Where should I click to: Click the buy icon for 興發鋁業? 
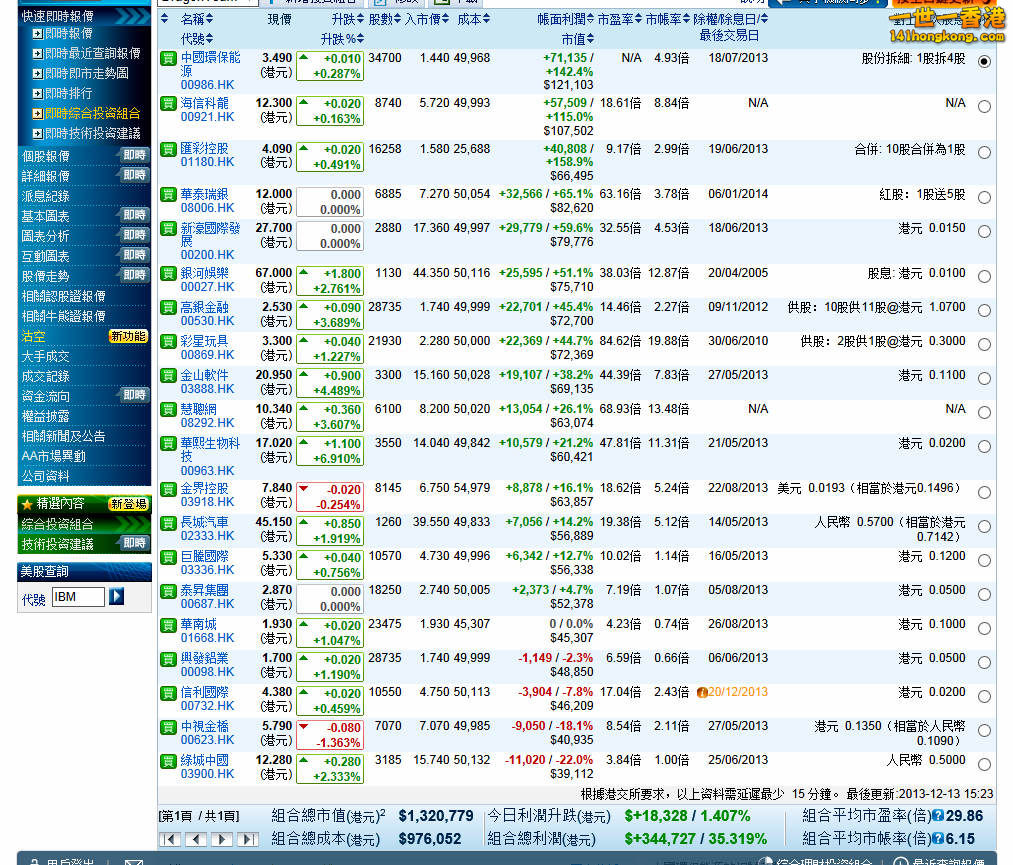168,659
